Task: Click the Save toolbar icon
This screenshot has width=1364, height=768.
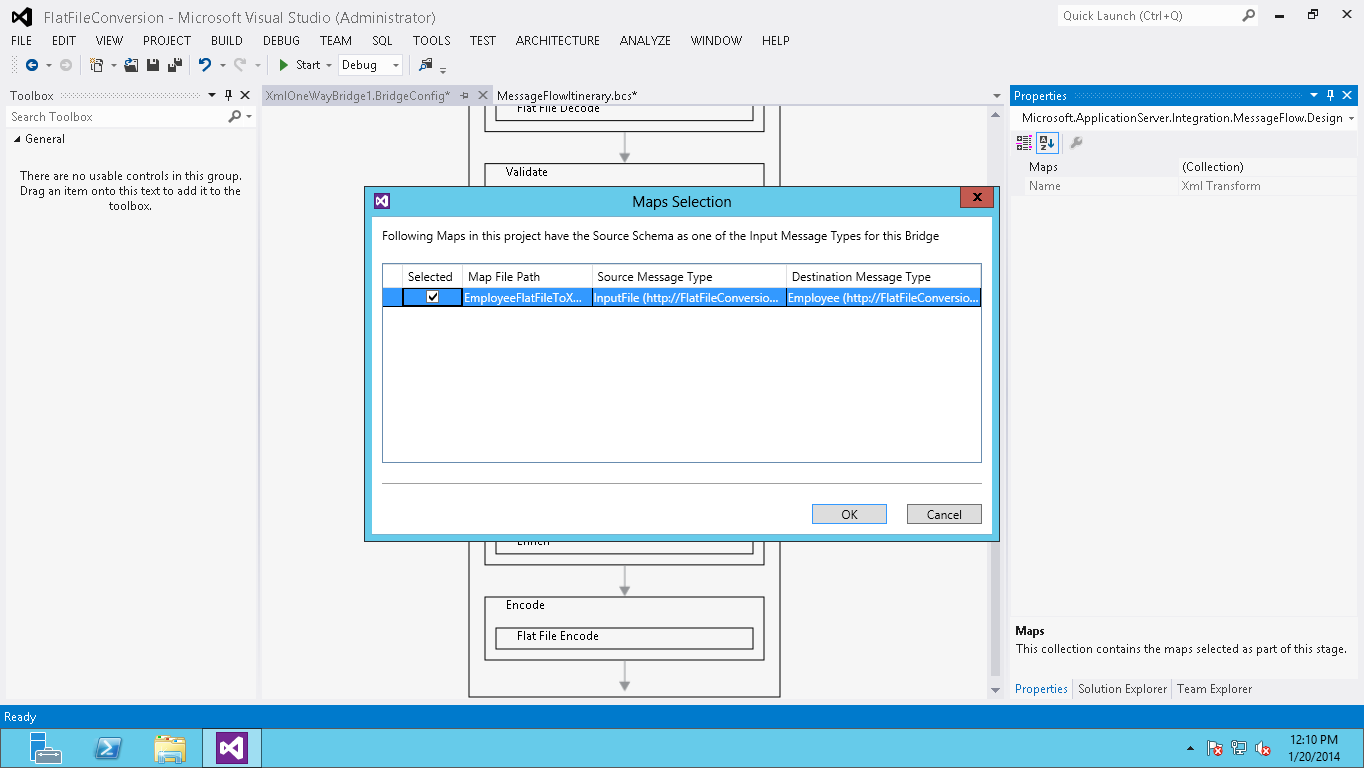Action: click(x=153, y=65)
